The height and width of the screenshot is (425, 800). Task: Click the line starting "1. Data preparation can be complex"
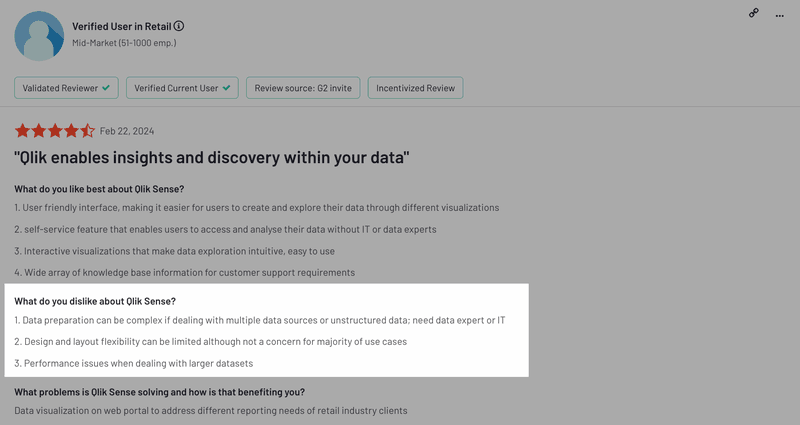pos(260,320)
